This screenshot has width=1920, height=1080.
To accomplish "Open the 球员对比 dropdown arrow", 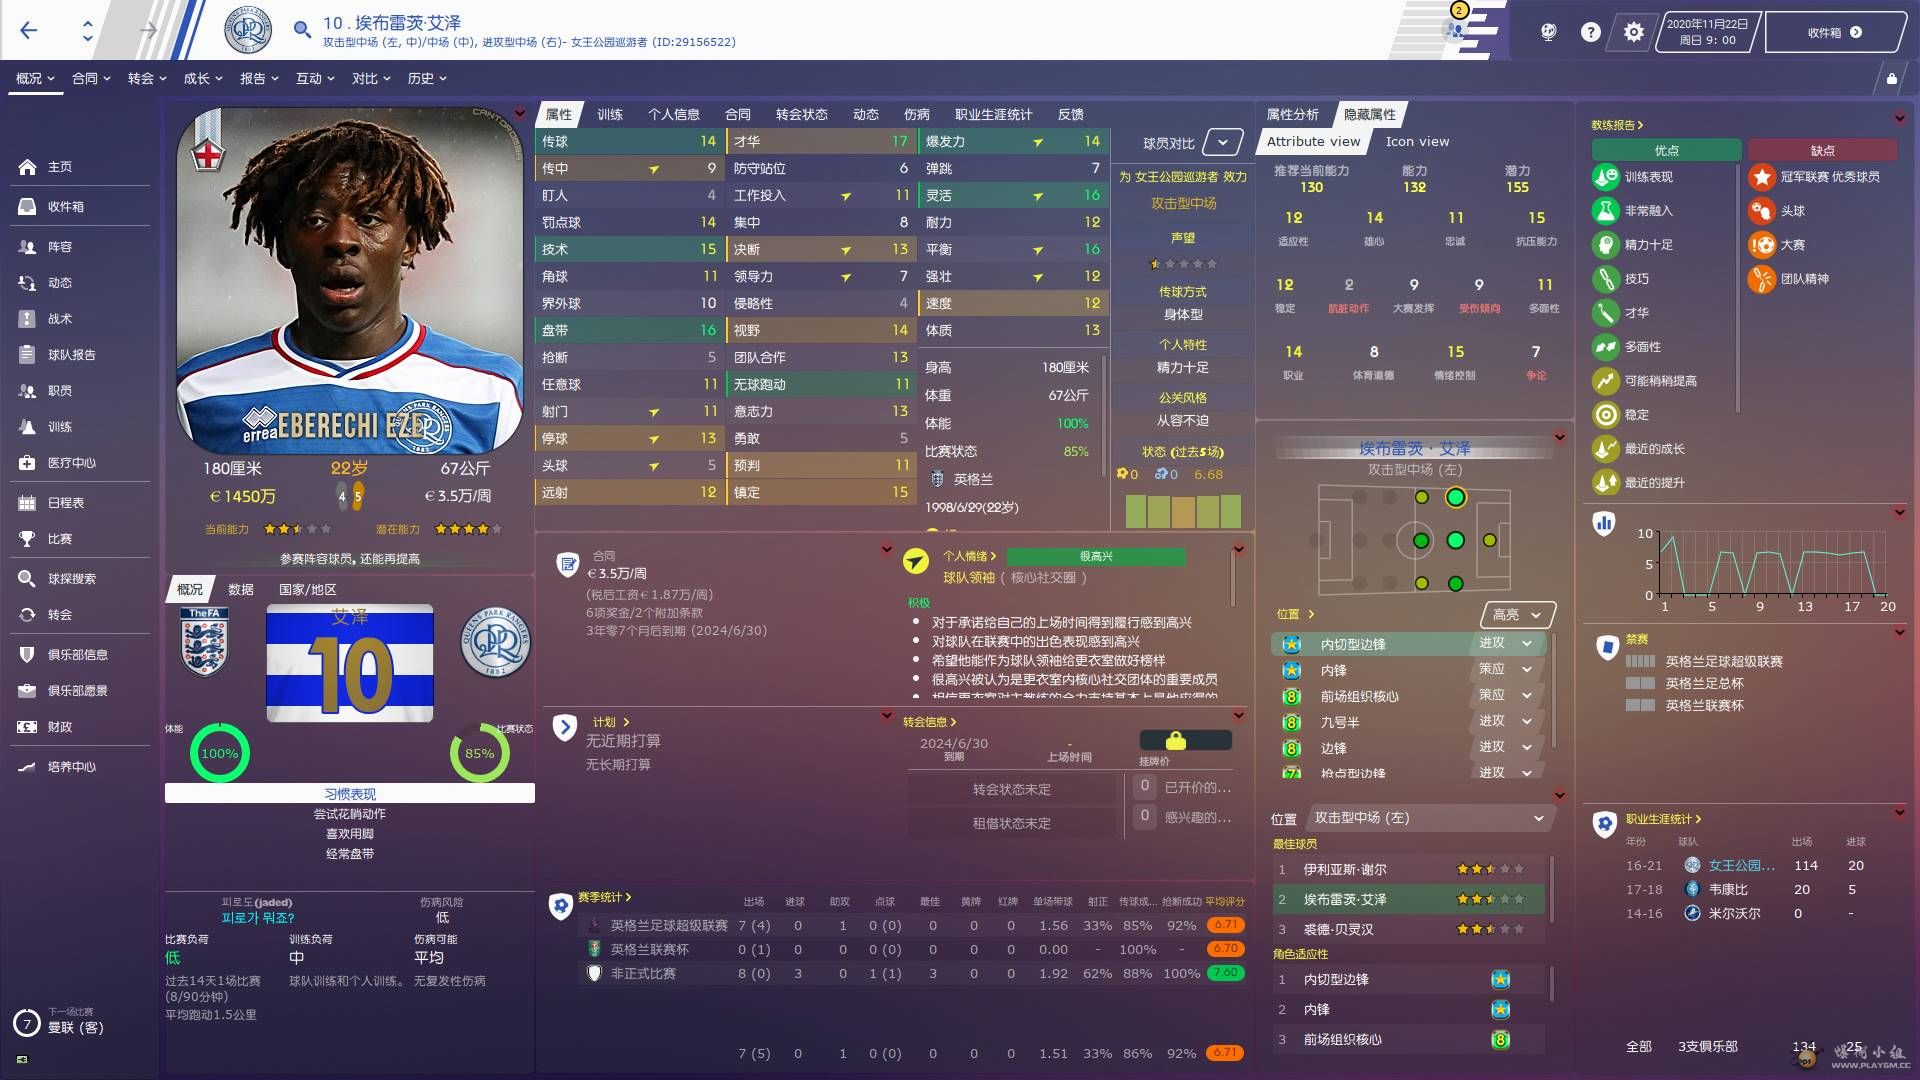I will (1223, 143).
